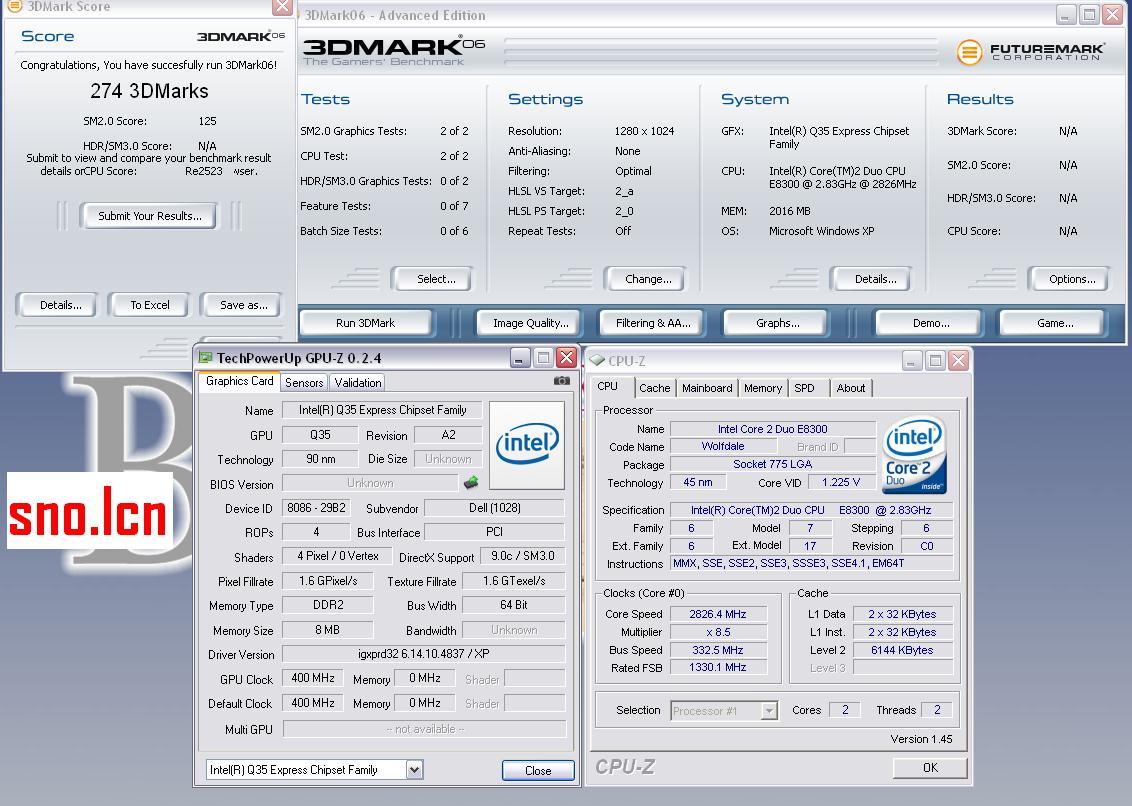Click the Device ID field 8086 - 29B2
The image size is (1132, 806).
click(x=316, y=508)
